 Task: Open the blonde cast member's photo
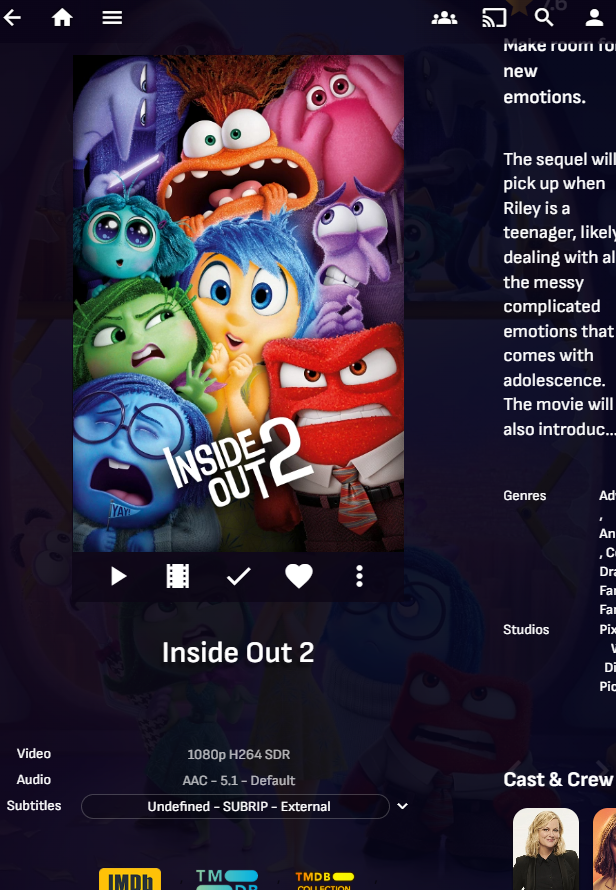click(546, 849)
